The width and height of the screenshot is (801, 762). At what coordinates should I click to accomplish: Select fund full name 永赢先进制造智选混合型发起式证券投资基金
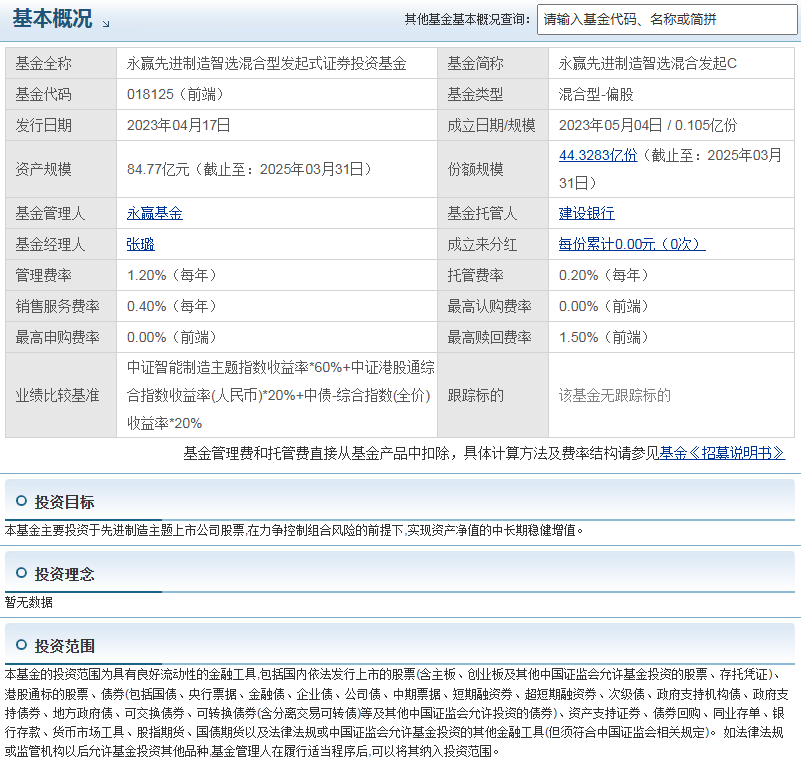tap(267, 63)
